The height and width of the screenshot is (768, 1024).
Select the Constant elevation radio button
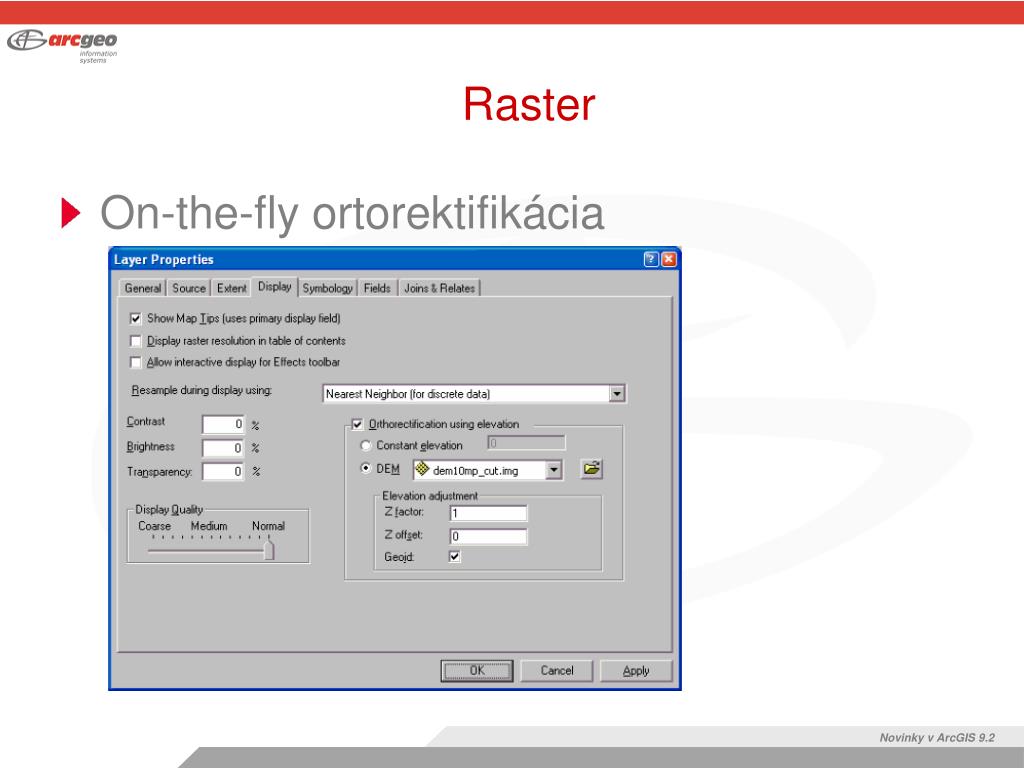click(x=366, y=446)
